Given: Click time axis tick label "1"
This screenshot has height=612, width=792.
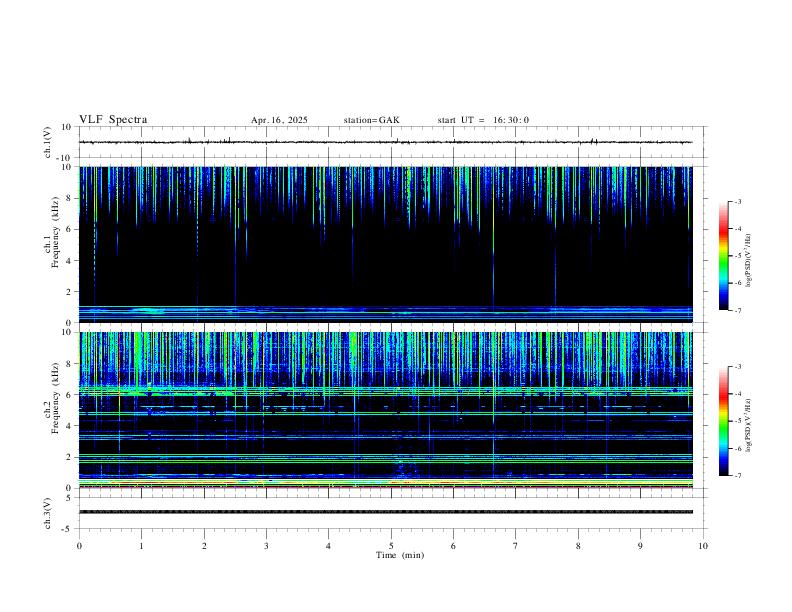Looking at the screenshot, I should coord(141,546).
